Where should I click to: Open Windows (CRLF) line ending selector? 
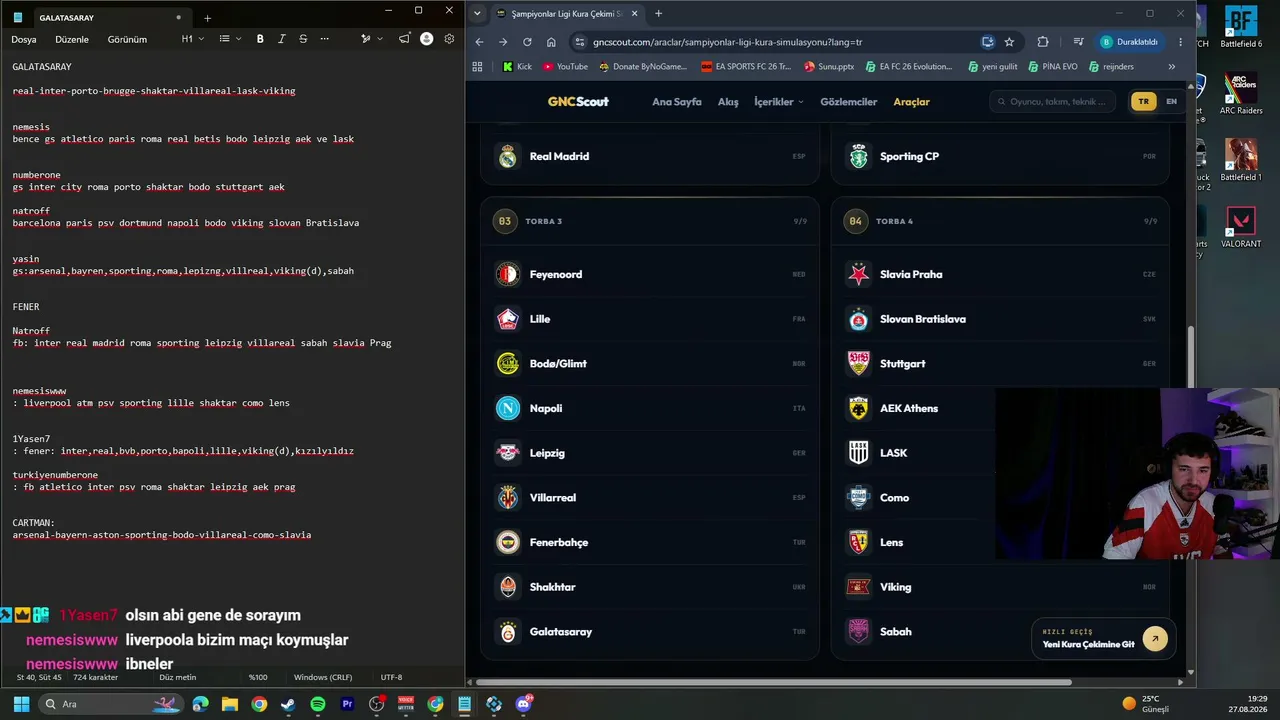point(323,677)
